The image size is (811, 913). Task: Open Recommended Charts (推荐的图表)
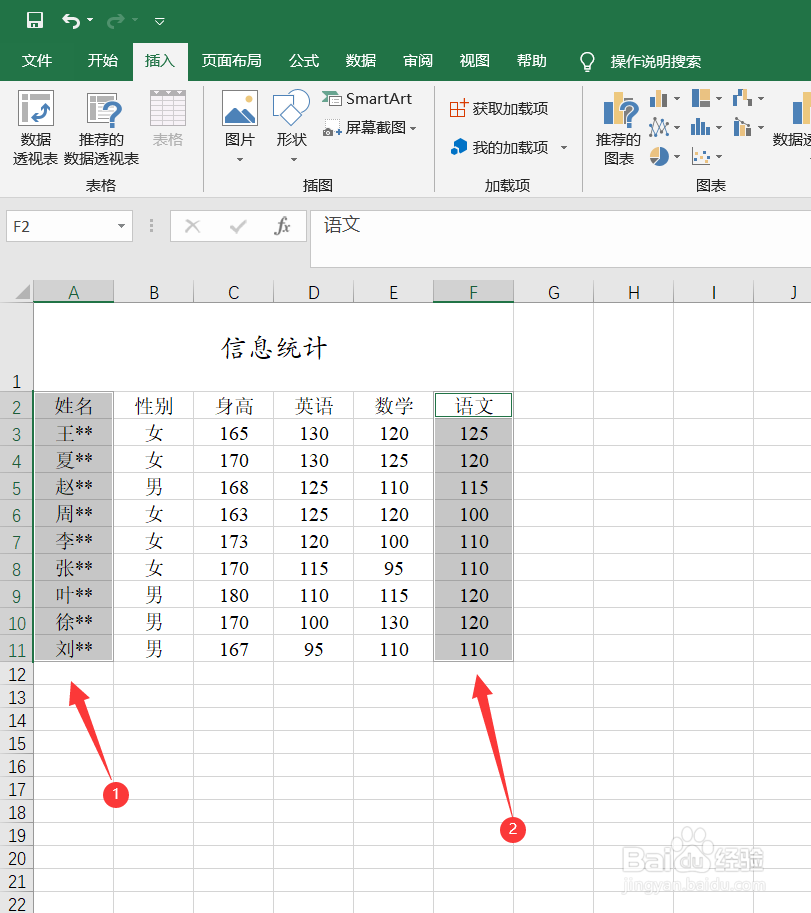(x=618, y=128)
